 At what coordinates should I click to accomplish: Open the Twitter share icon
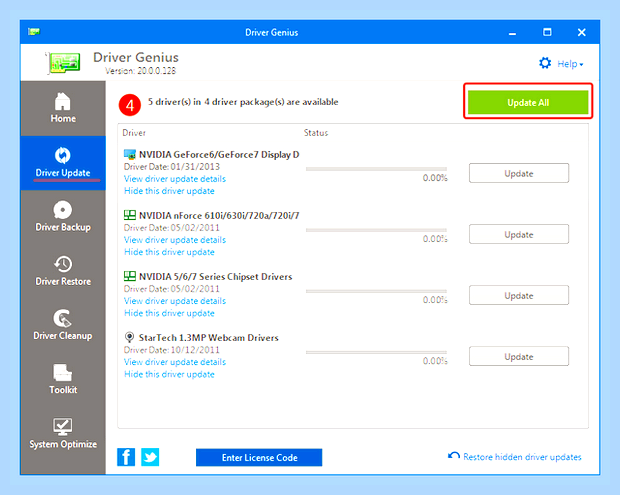tap(150, 457)
